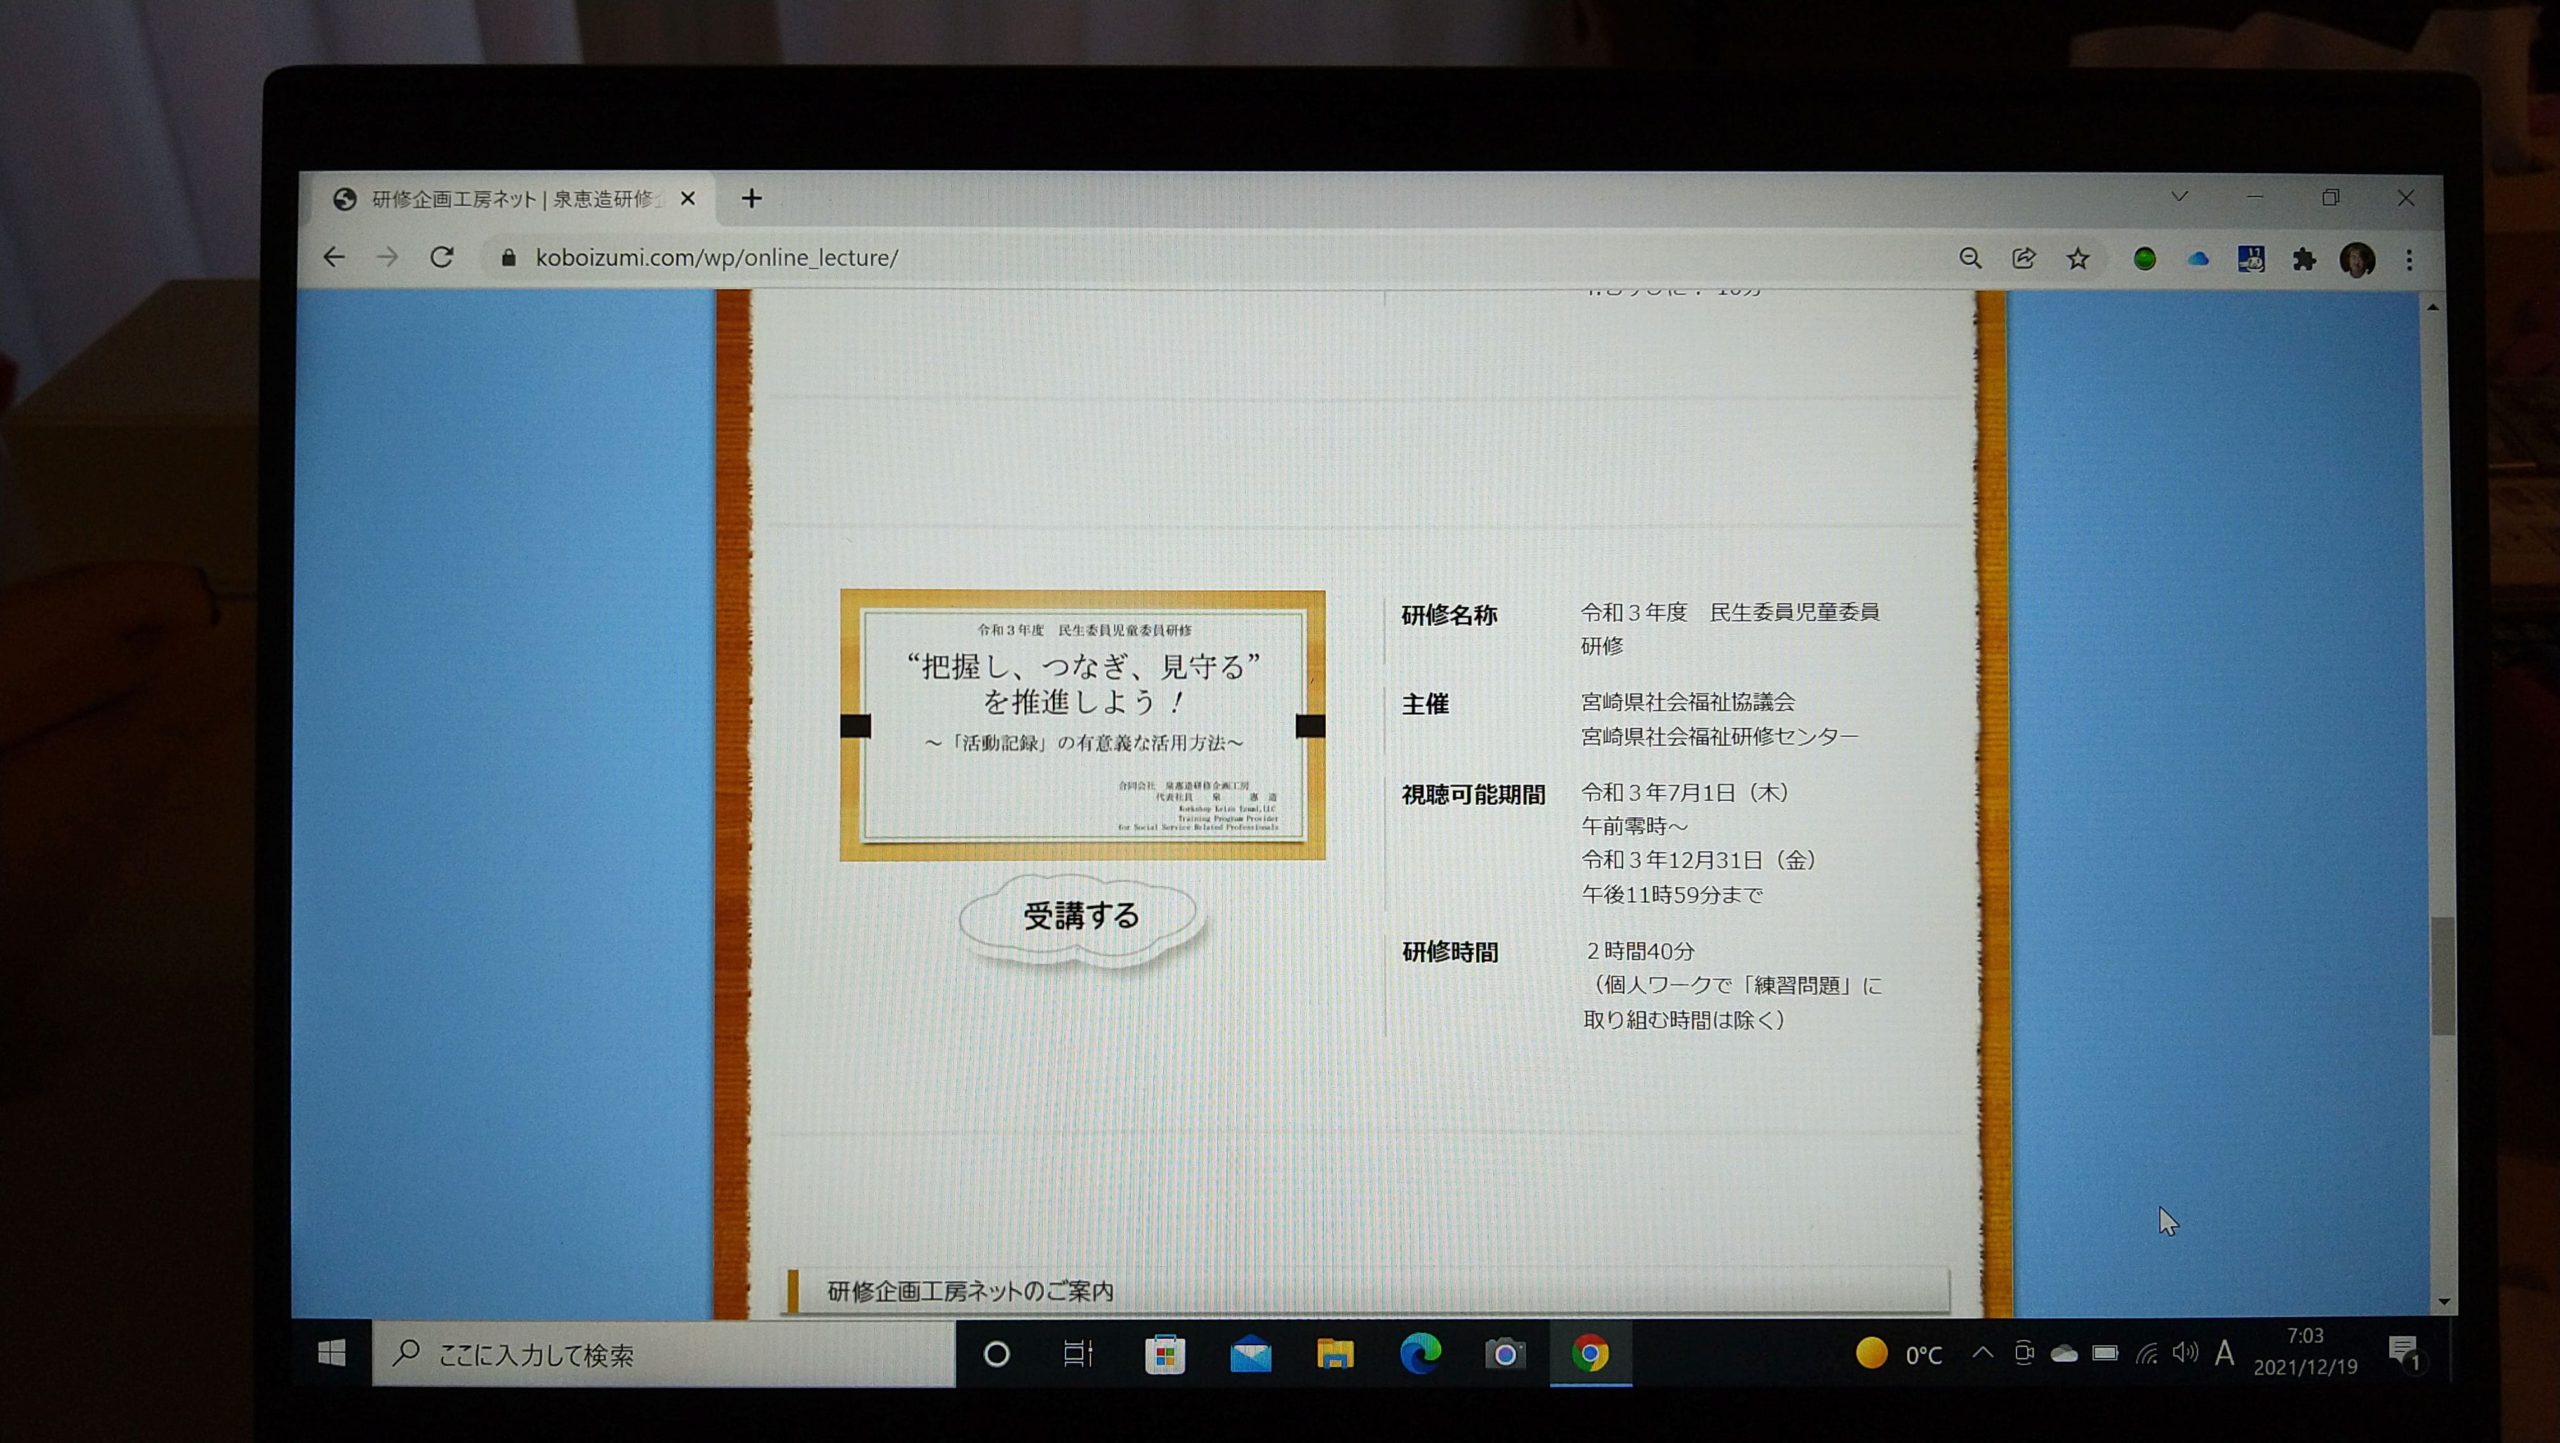
Task: Bookmark this page with the star
Action: pyautogui.click(x=2078, y=259)
